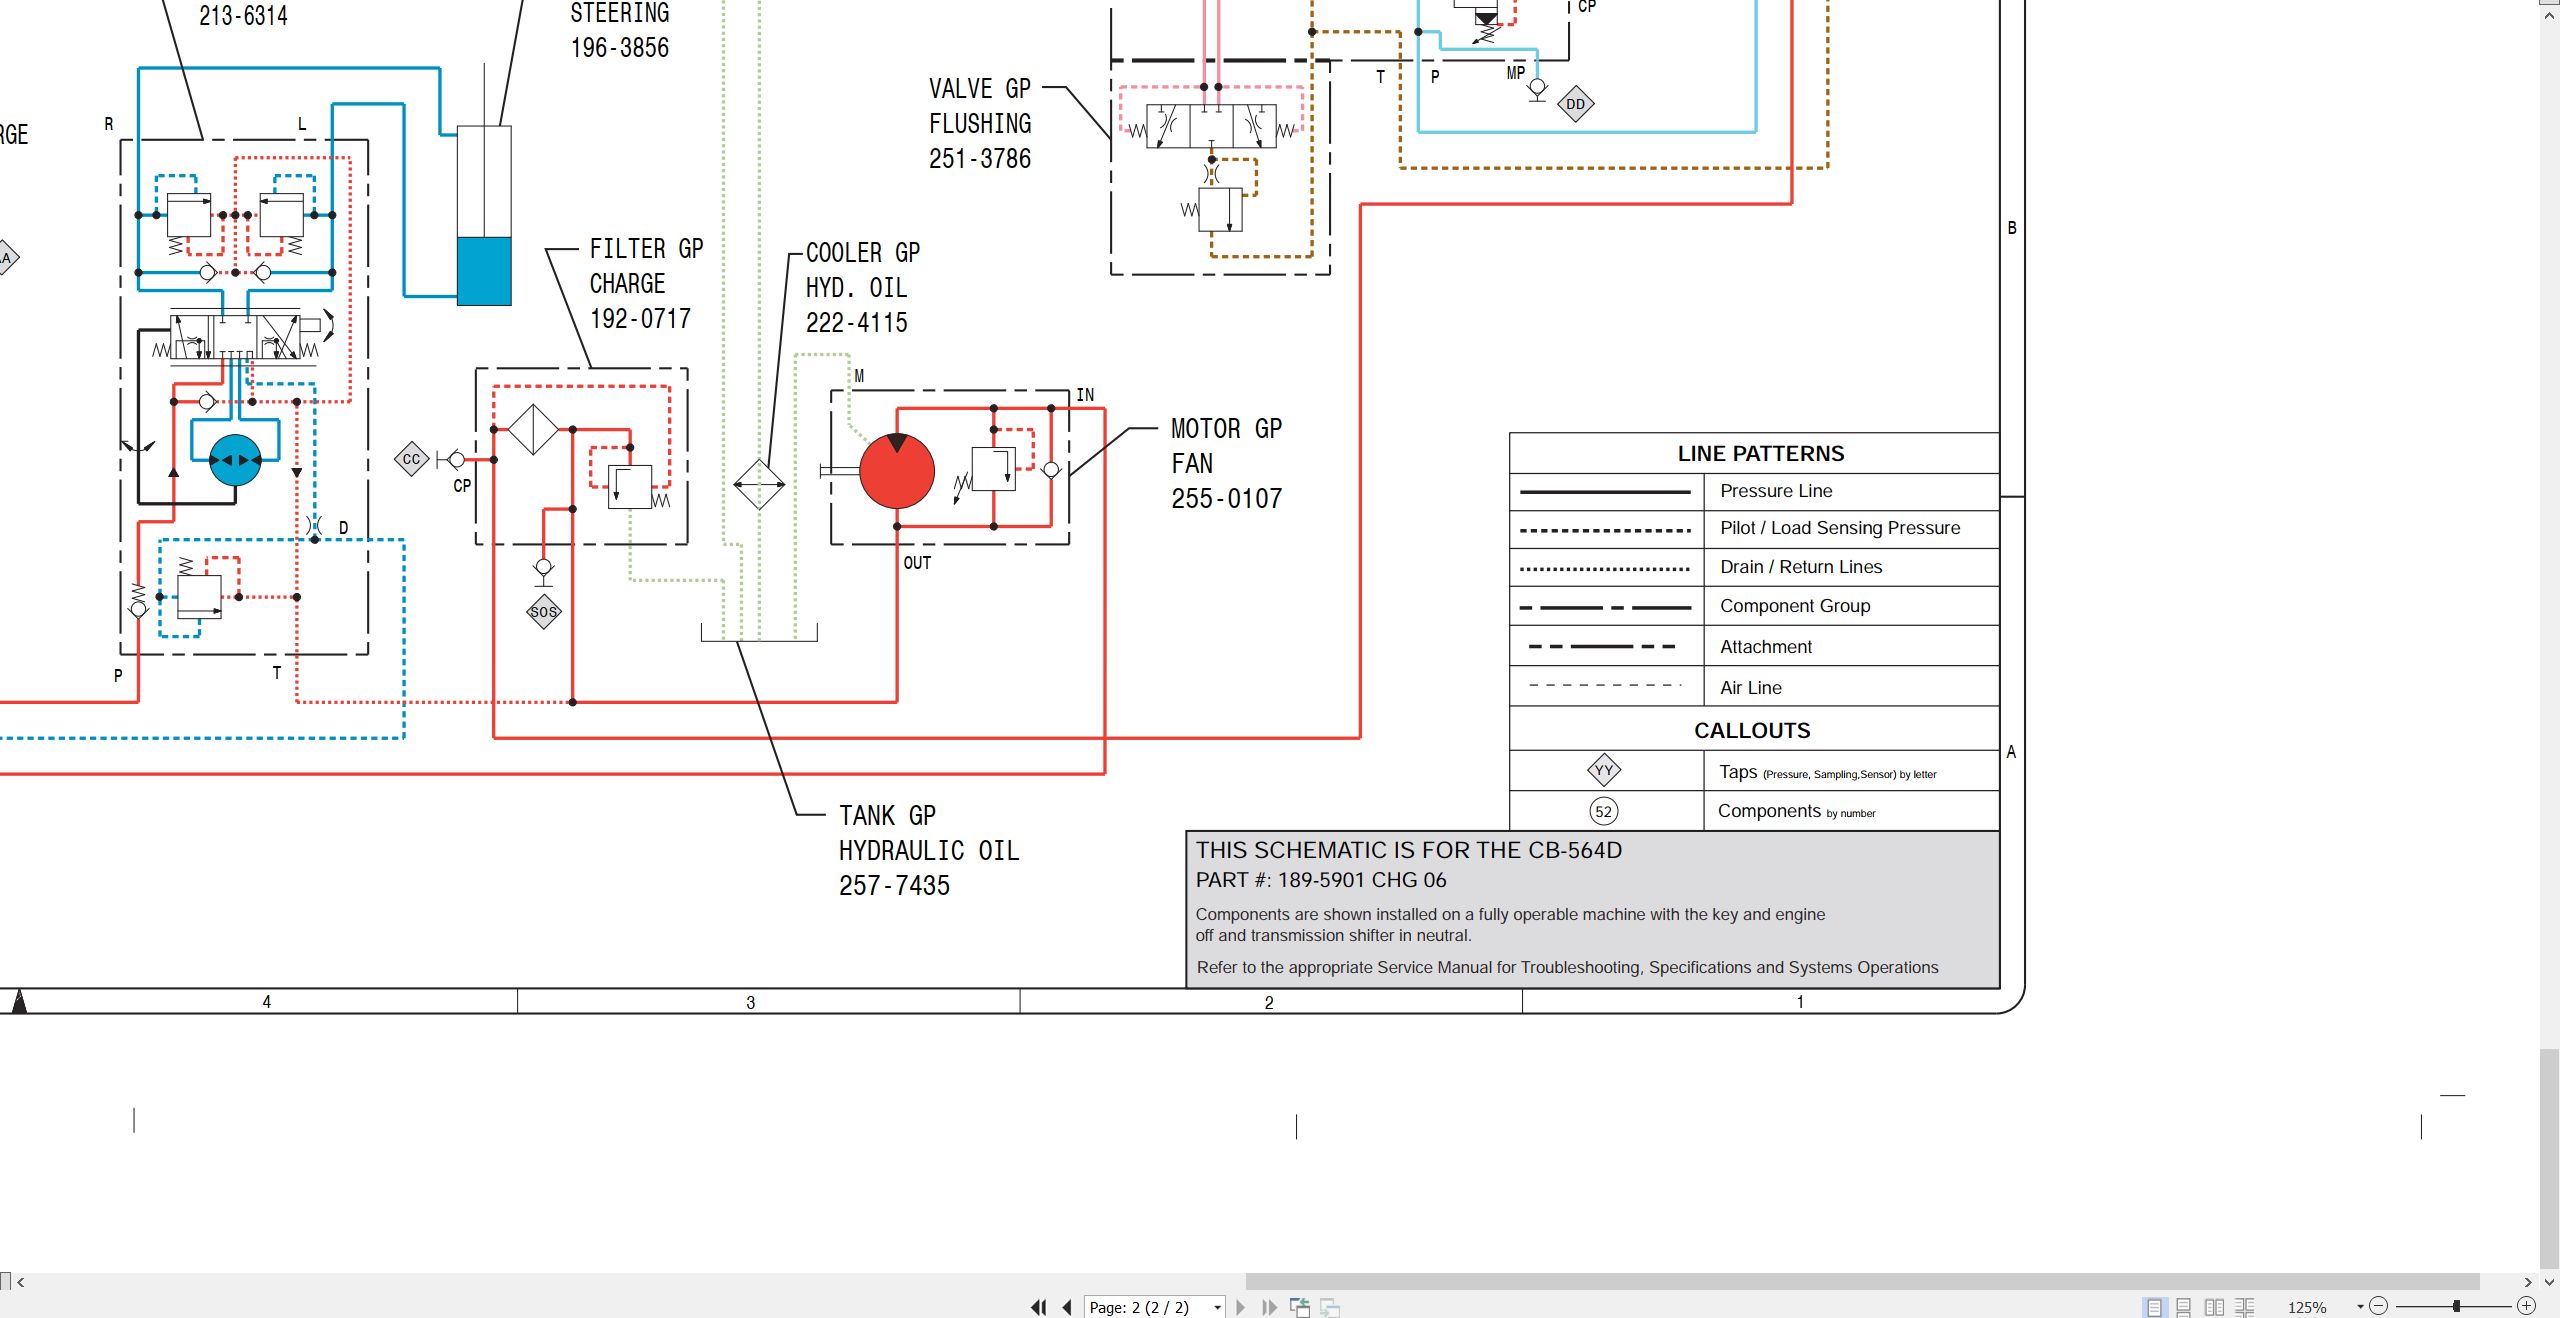Click the zoom in plus button
This screenshot has width=2560, height=1318.
2527,1306
